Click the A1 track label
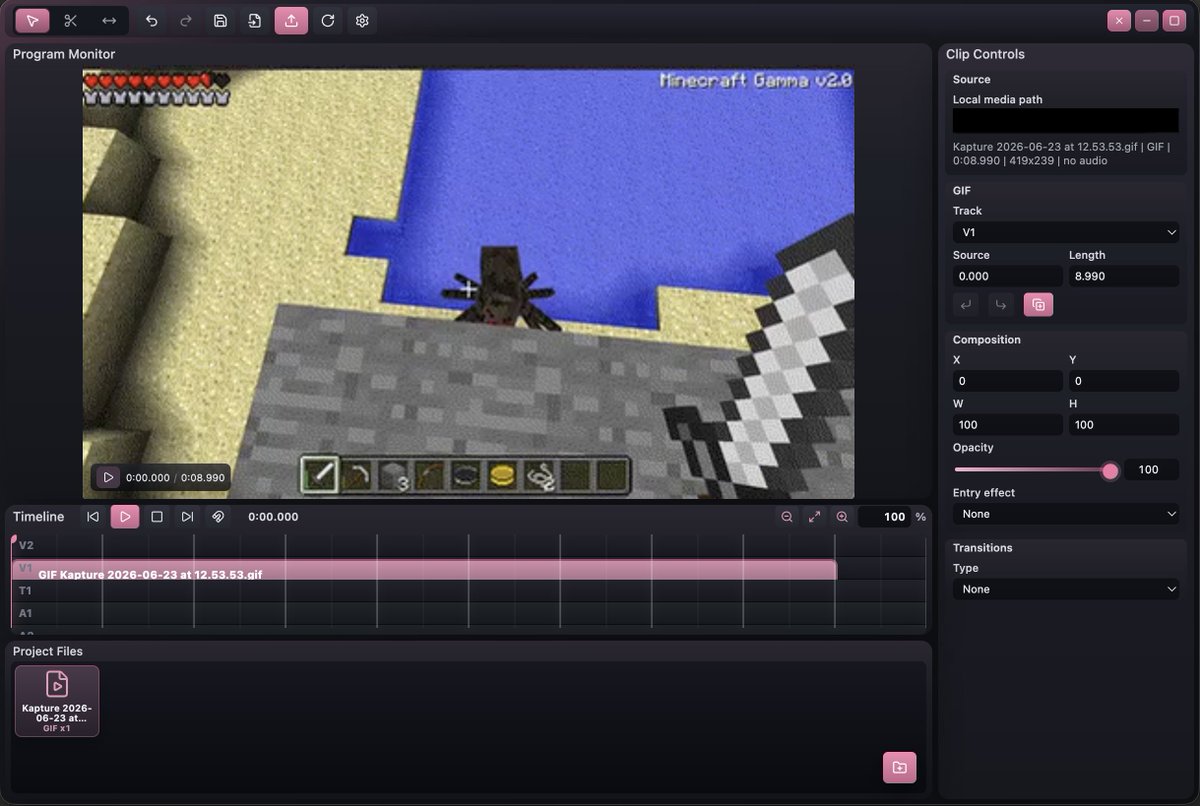This screenshot has height=806, width=1200. [x=26, y=613]
